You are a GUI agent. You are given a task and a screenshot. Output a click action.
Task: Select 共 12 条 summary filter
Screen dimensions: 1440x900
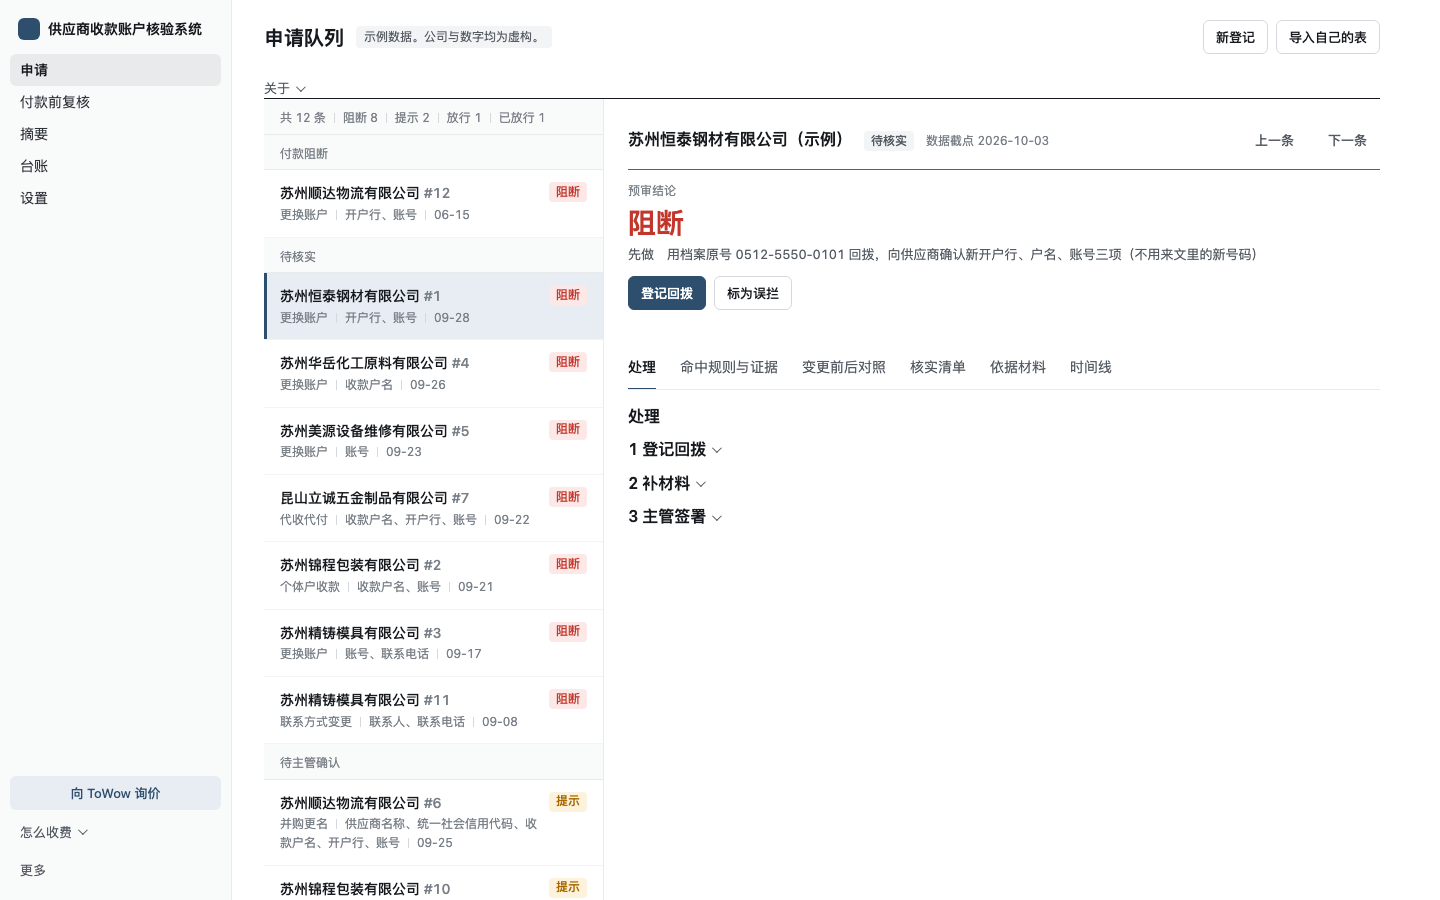click(x=303, y=118)
